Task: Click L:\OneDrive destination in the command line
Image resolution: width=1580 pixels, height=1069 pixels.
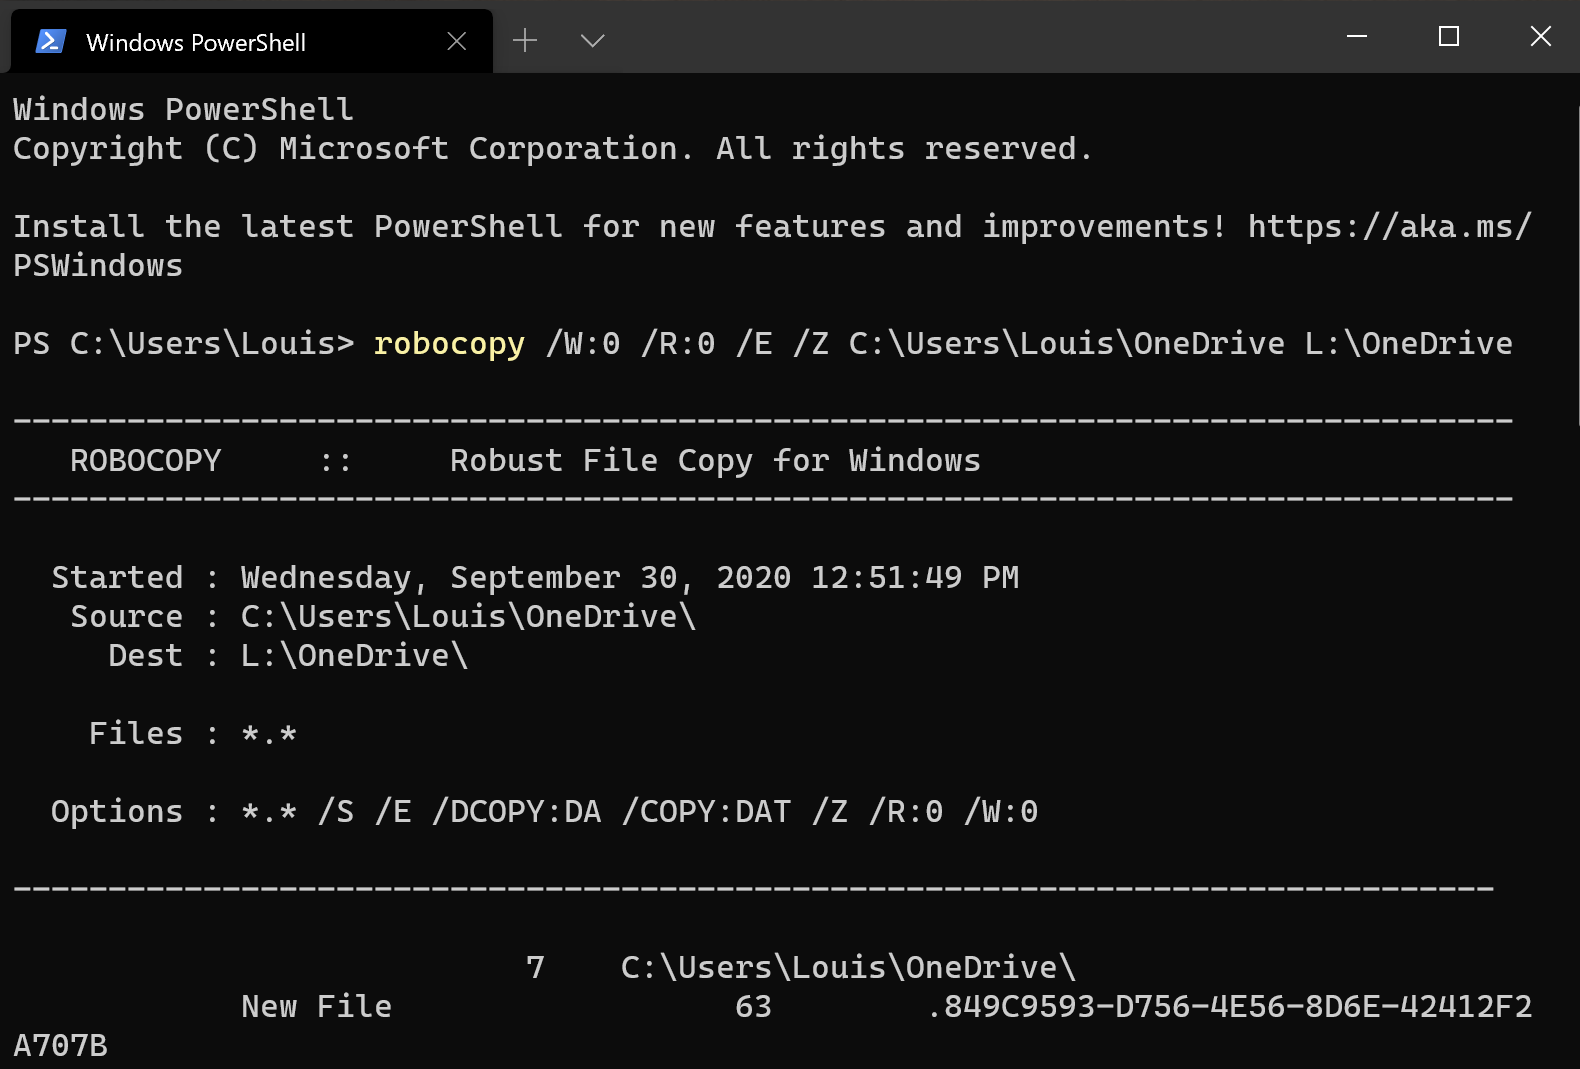Action: (1409, 344)
